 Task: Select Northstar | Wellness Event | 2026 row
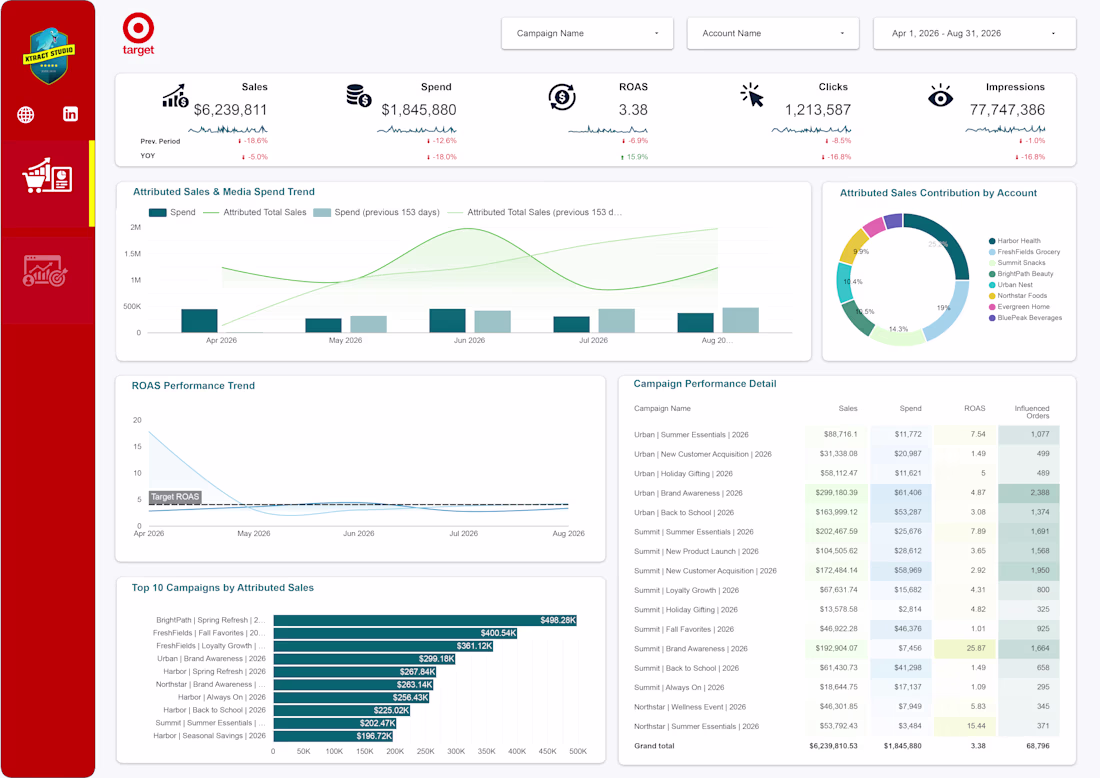click(846, 707)
